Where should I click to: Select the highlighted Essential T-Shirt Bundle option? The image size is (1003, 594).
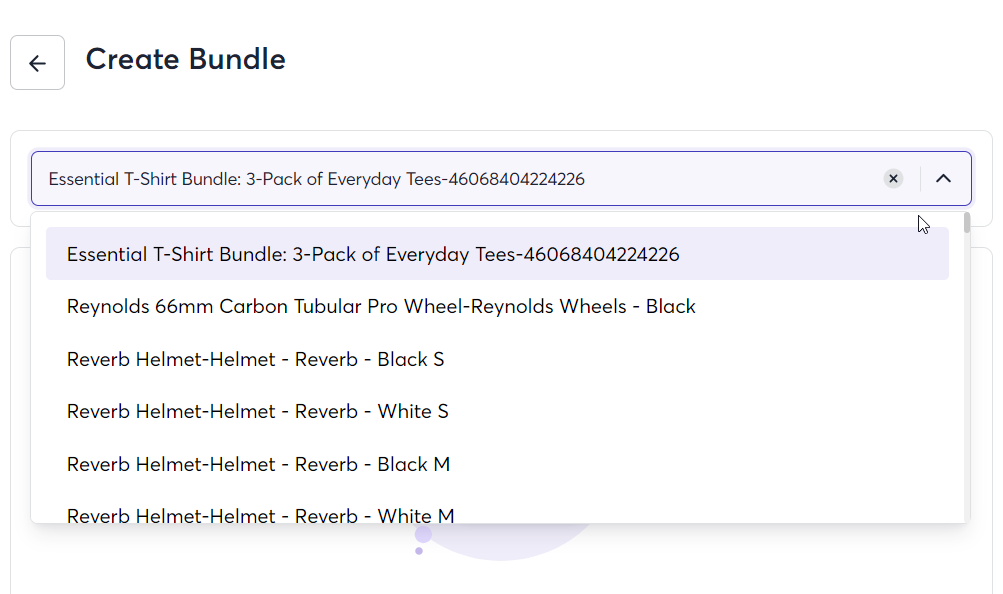[497, 254]
